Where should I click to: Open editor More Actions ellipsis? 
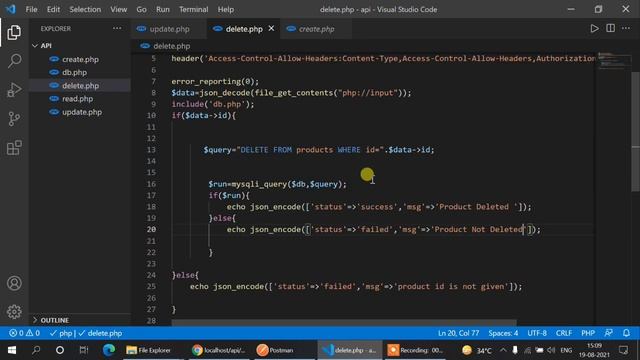626,29
